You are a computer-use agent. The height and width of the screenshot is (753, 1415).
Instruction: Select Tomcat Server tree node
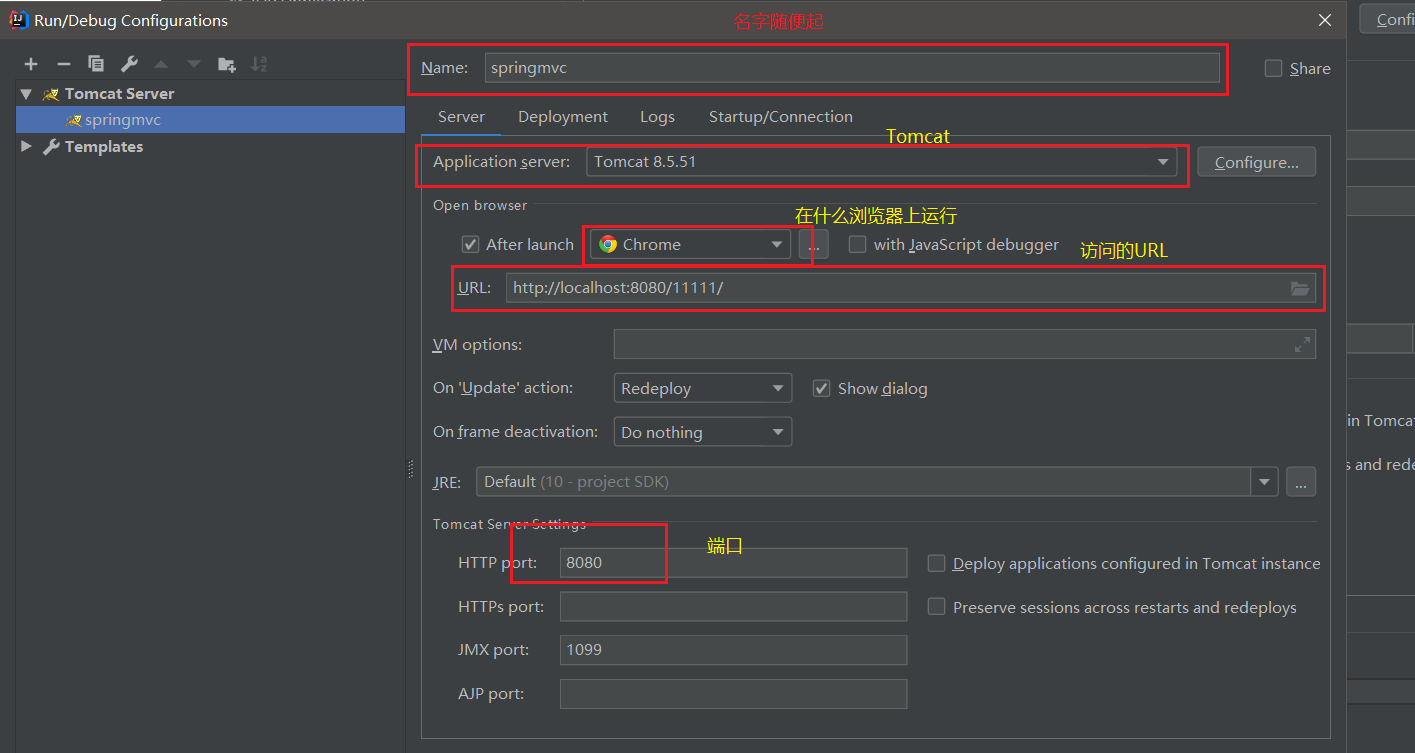coord(119,93)
